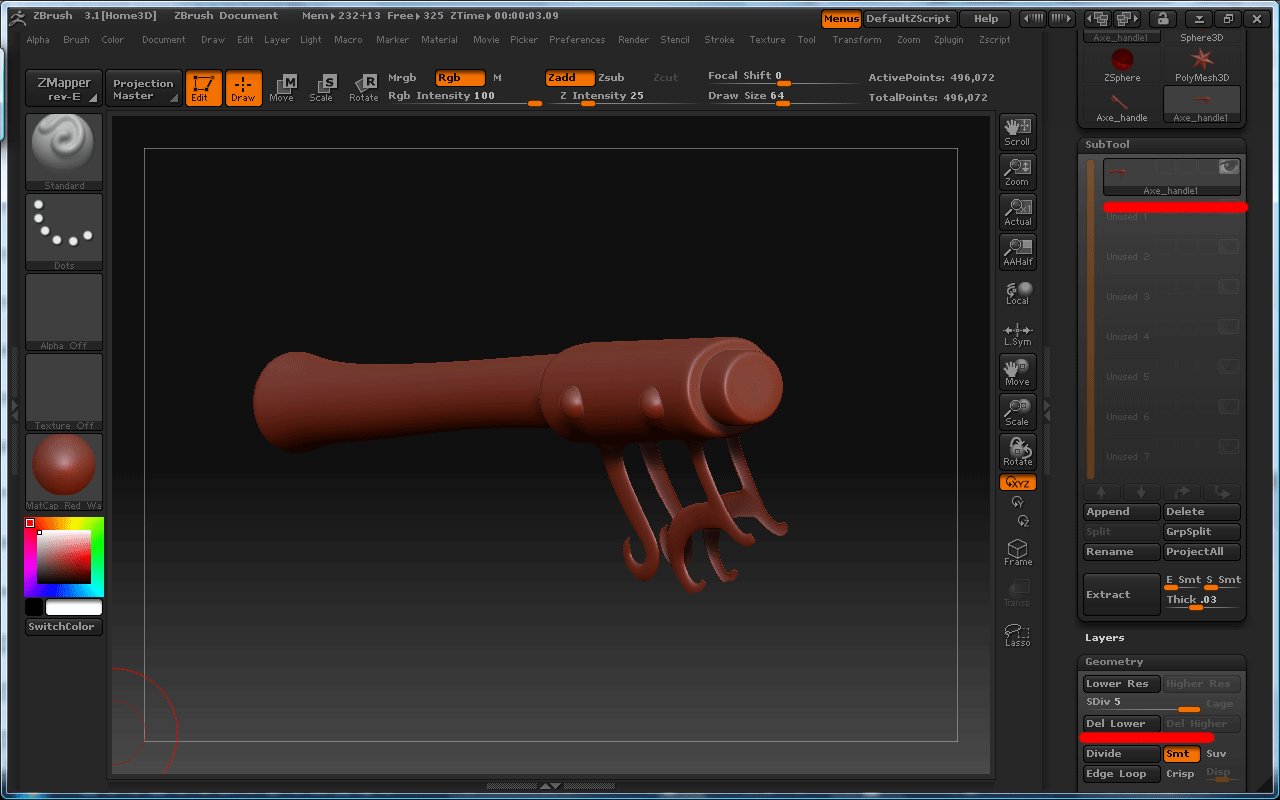Toggle the Zsub sculpt mode
Screen dimensions: 1280x800
611,78
